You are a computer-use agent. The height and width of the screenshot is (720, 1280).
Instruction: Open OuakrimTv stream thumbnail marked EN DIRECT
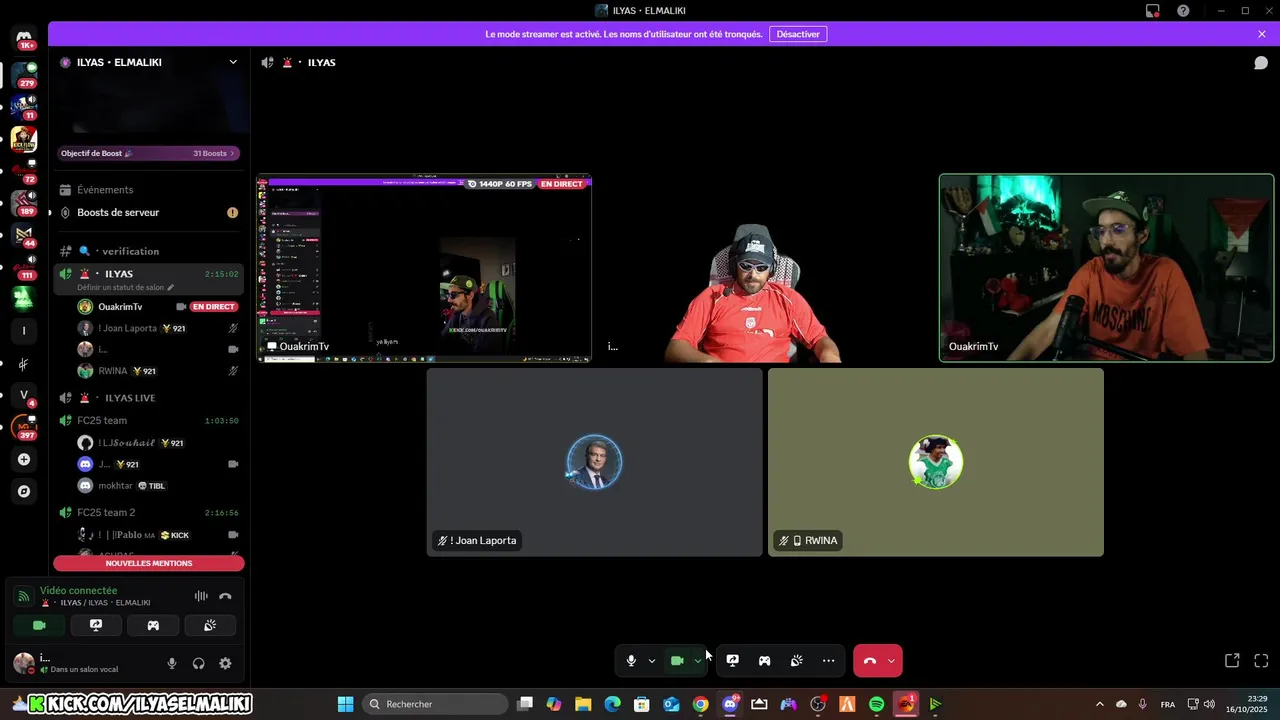point(424,268)
